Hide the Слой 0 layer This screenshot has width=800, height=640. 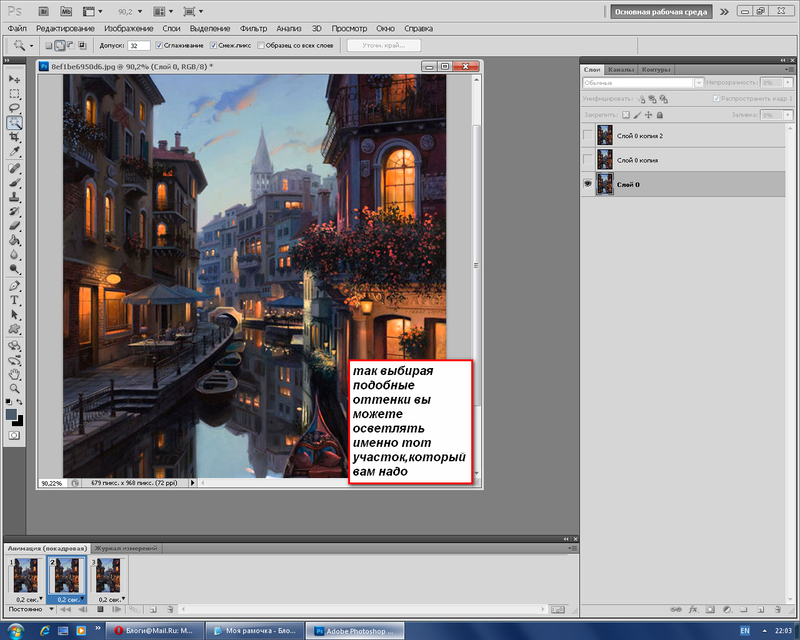588,184
